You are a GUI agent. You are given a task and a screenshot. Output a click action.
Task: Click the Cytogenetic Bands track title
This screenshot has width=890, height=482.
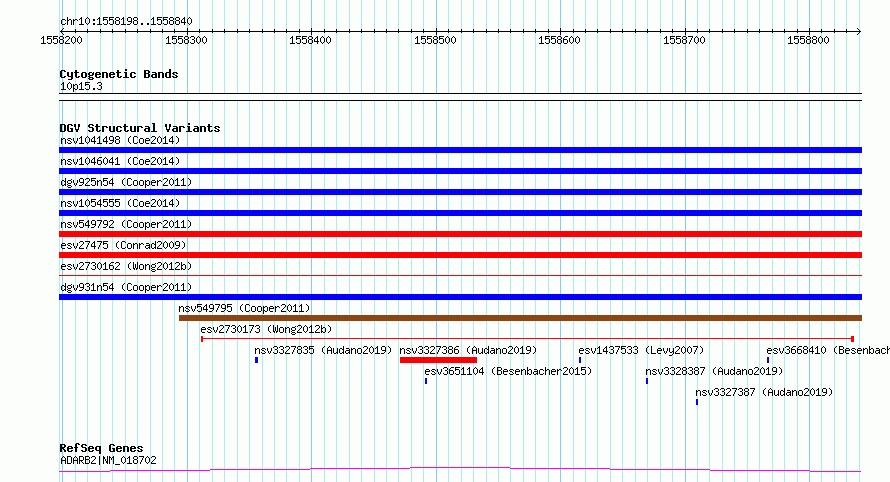[x=119, y=74]
